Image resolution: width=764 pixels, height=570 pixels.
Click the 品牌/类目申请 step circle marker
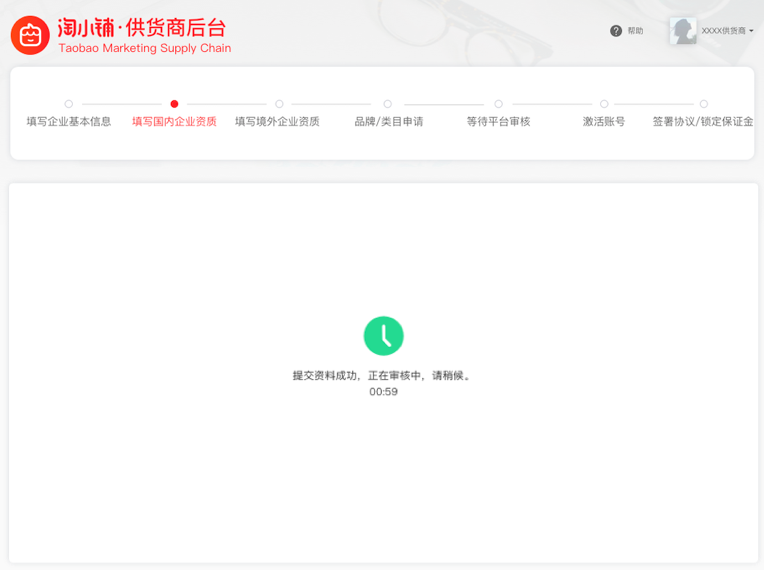click(x=388, y=104)
